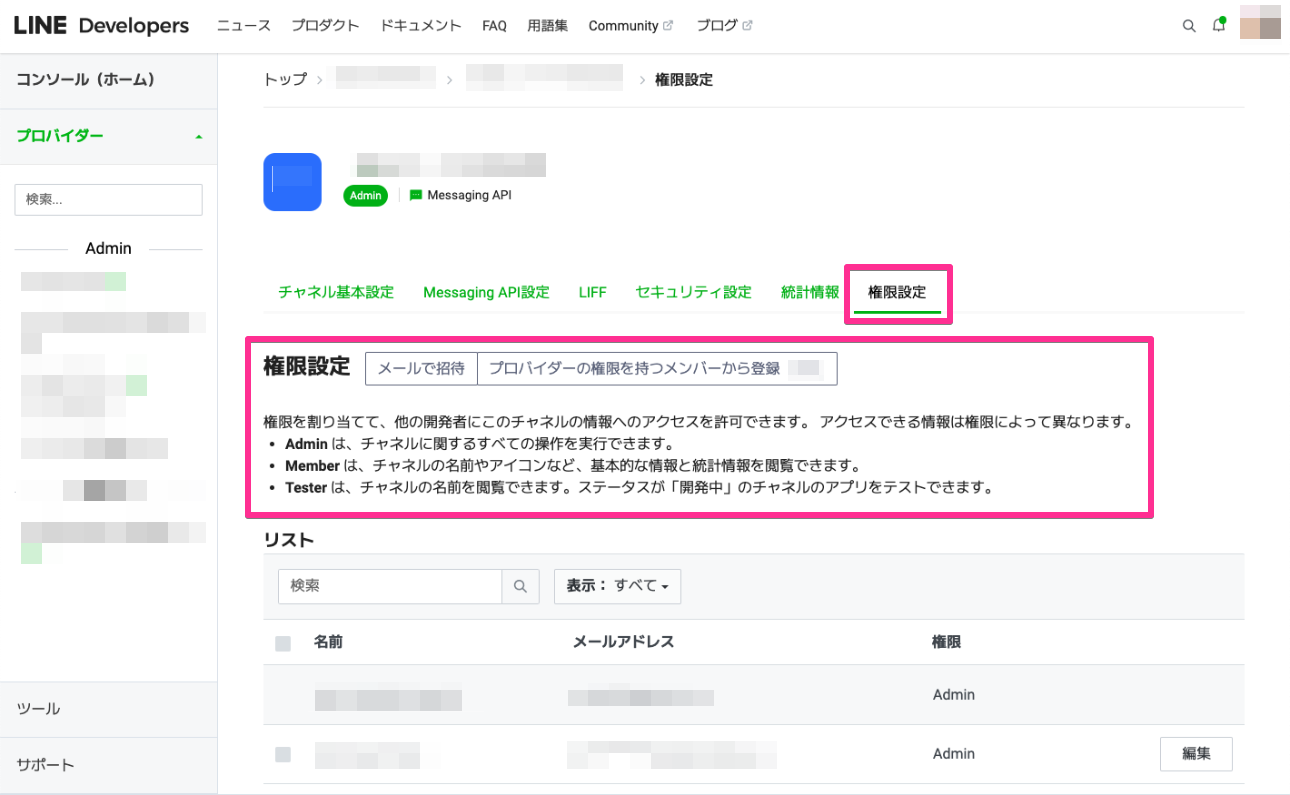The image size is (1290, 795).
Task: Toggle the select-all checkbox in table header
Action: pos(283,643)
